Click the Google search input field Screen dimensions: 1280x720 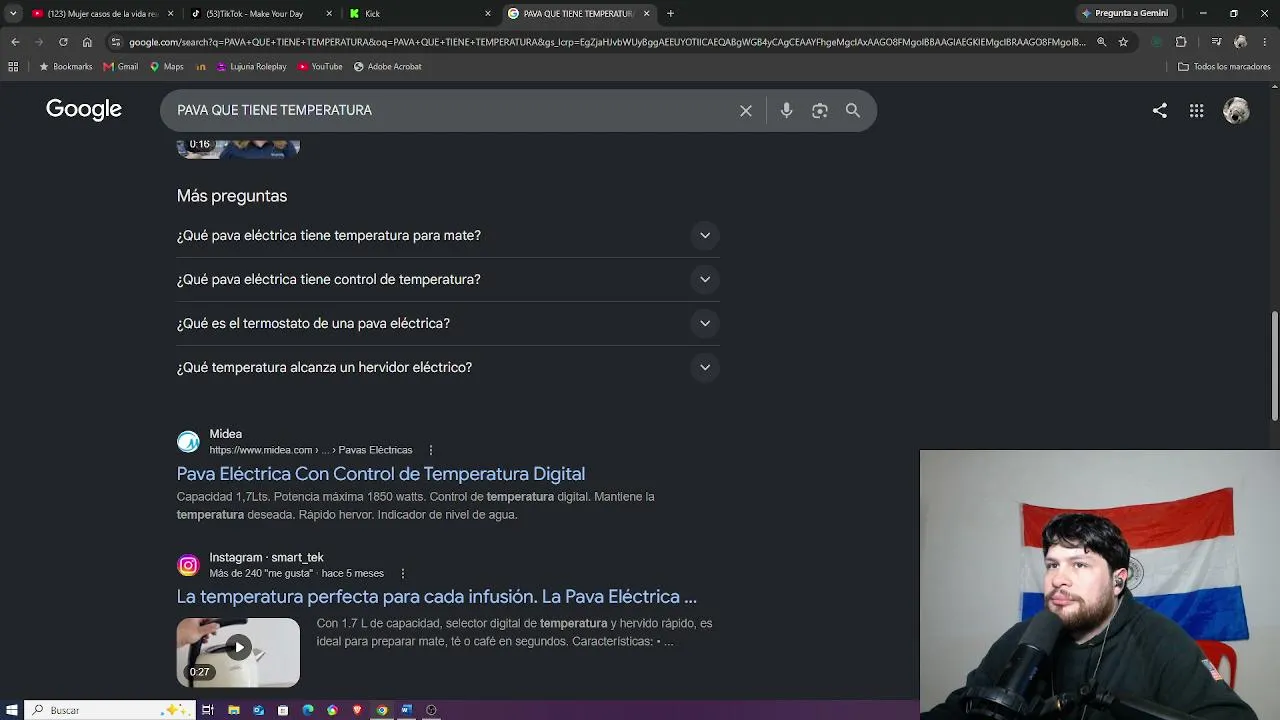pyautogui.click(x=450, y=111)
